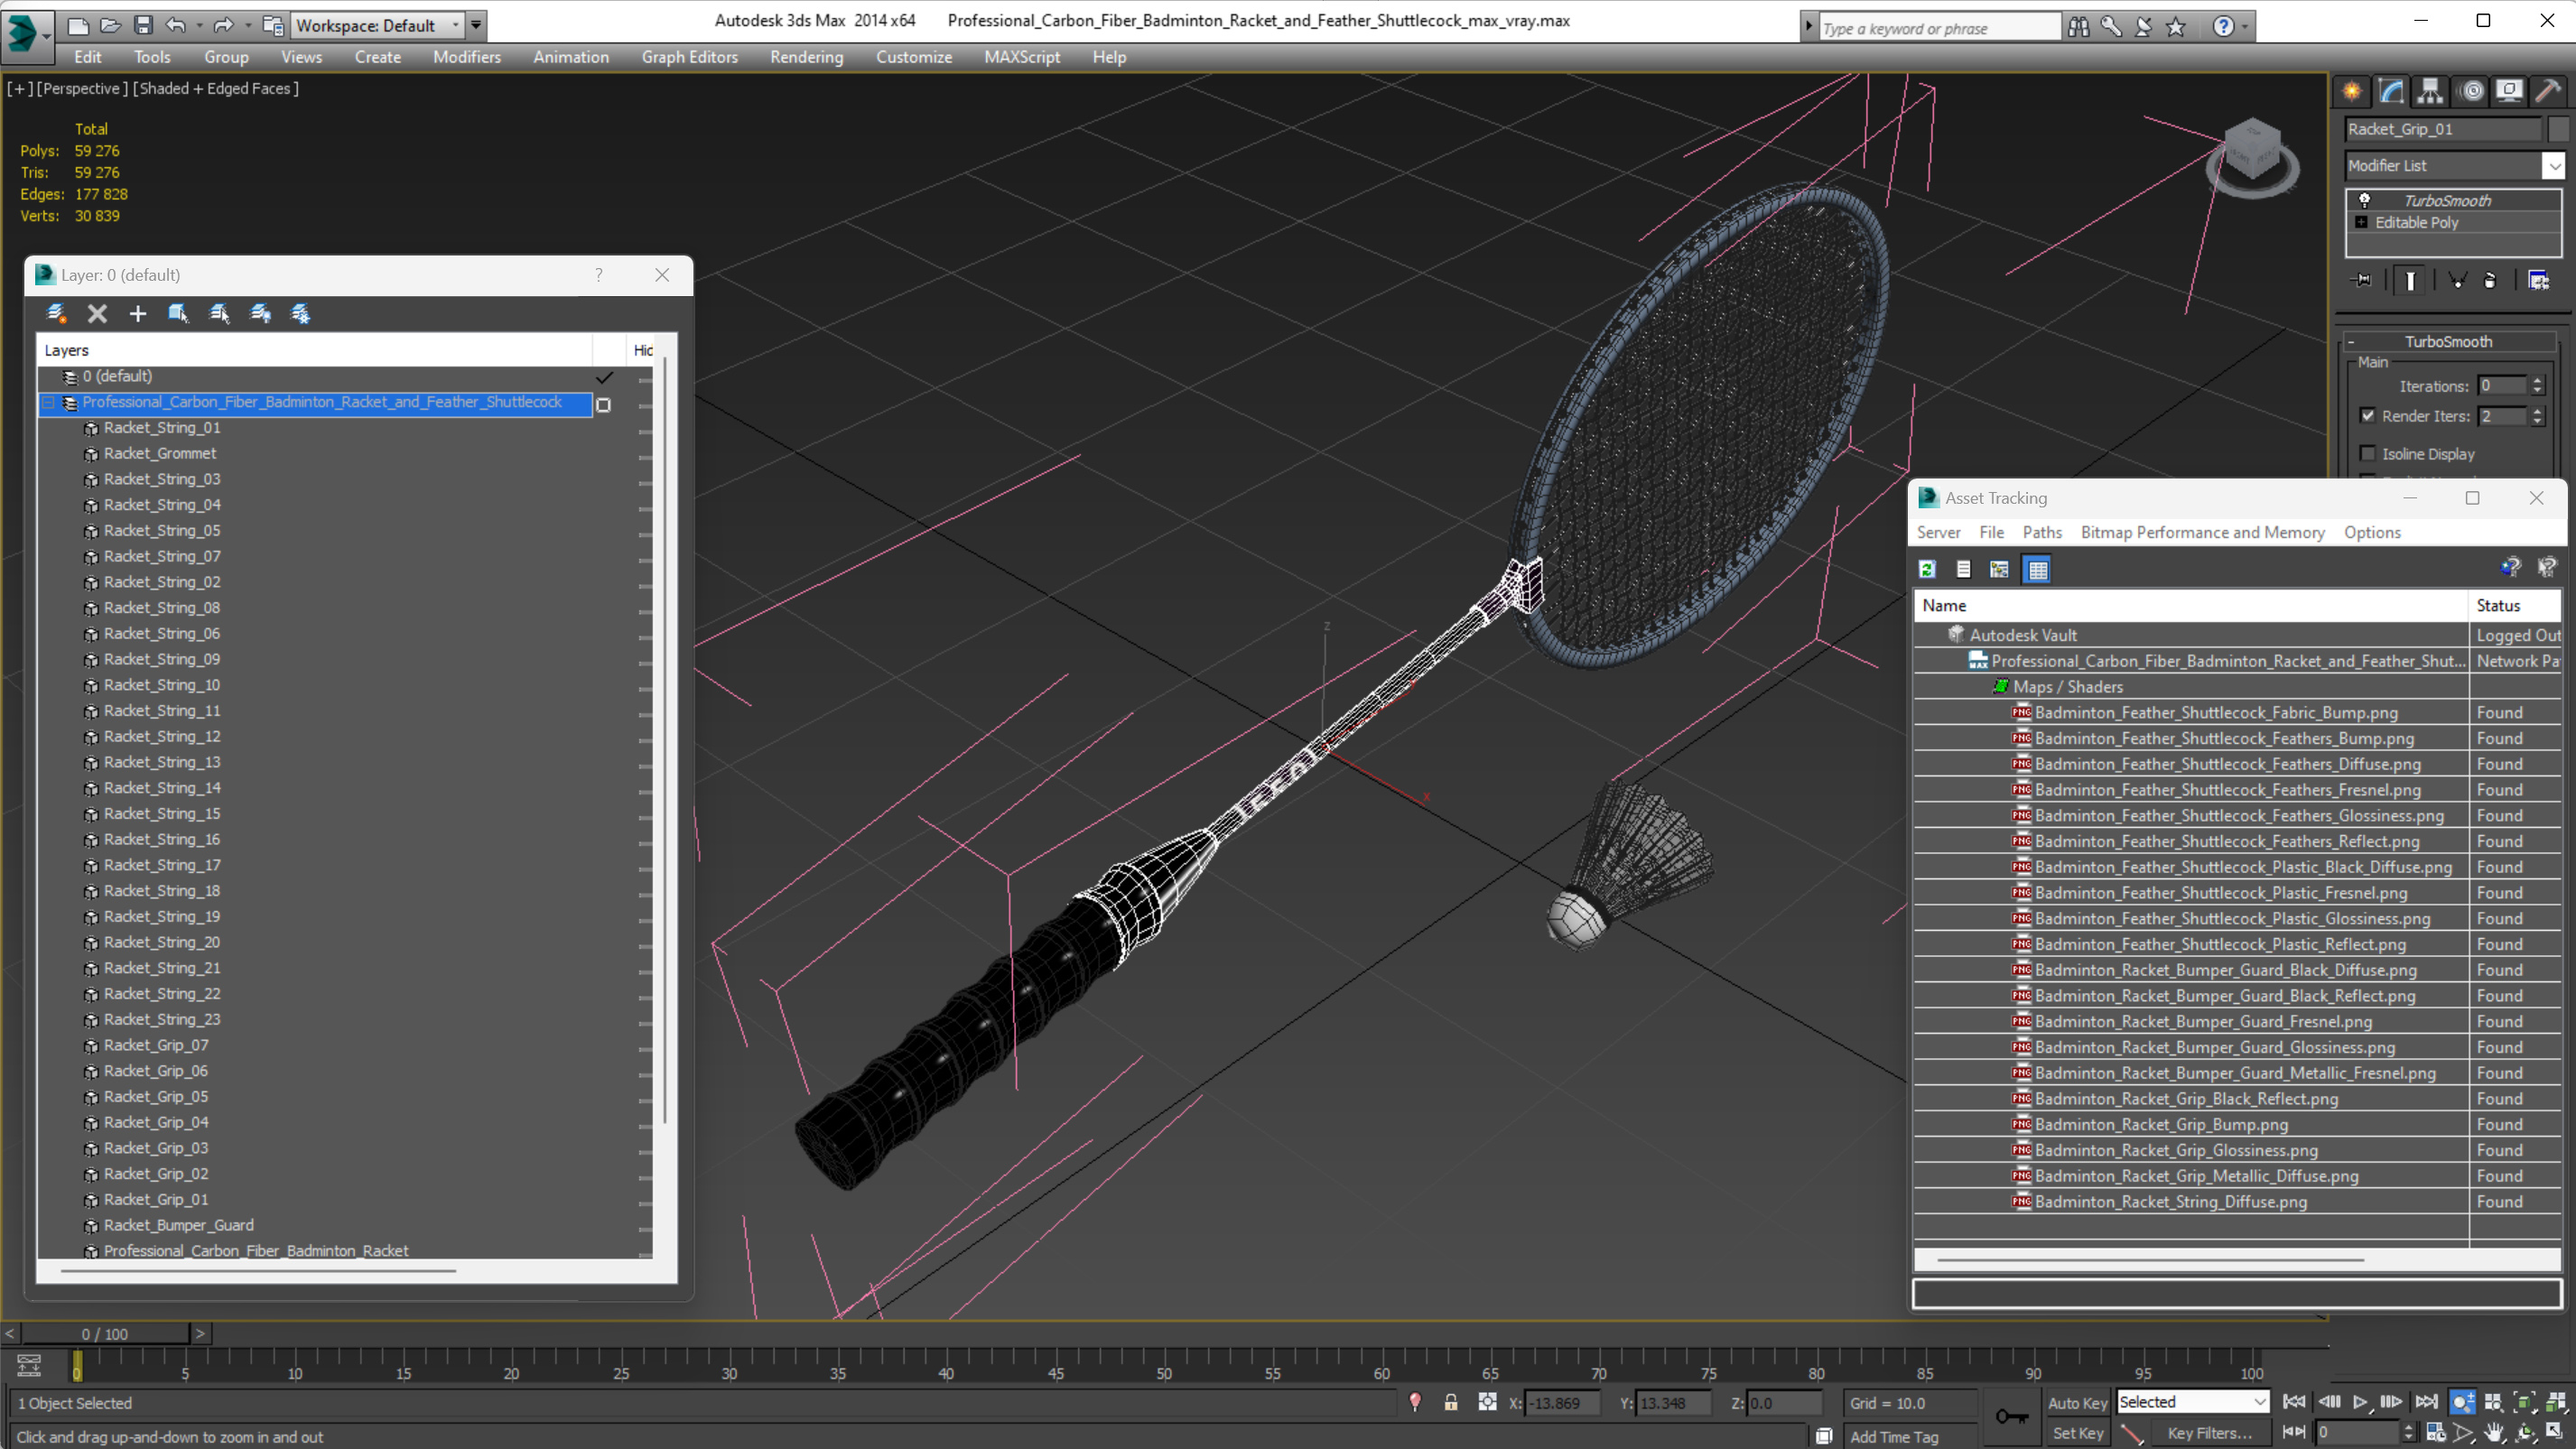The height and width of the screenshot is (1449, 2576).
Task: Click the Set Keys large key icon
Action: [2011, 1416]
